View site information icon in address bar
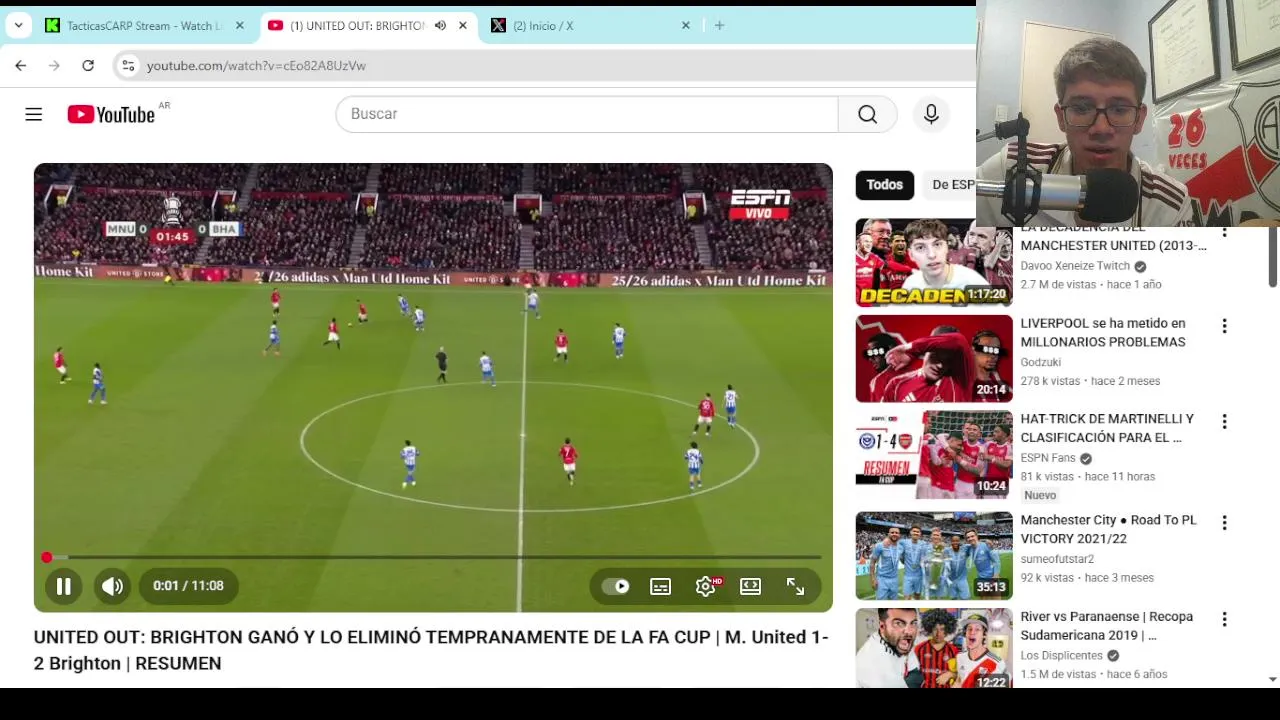Image resolution: width=1280 pixels, height=720 pixels. [126, 65]
